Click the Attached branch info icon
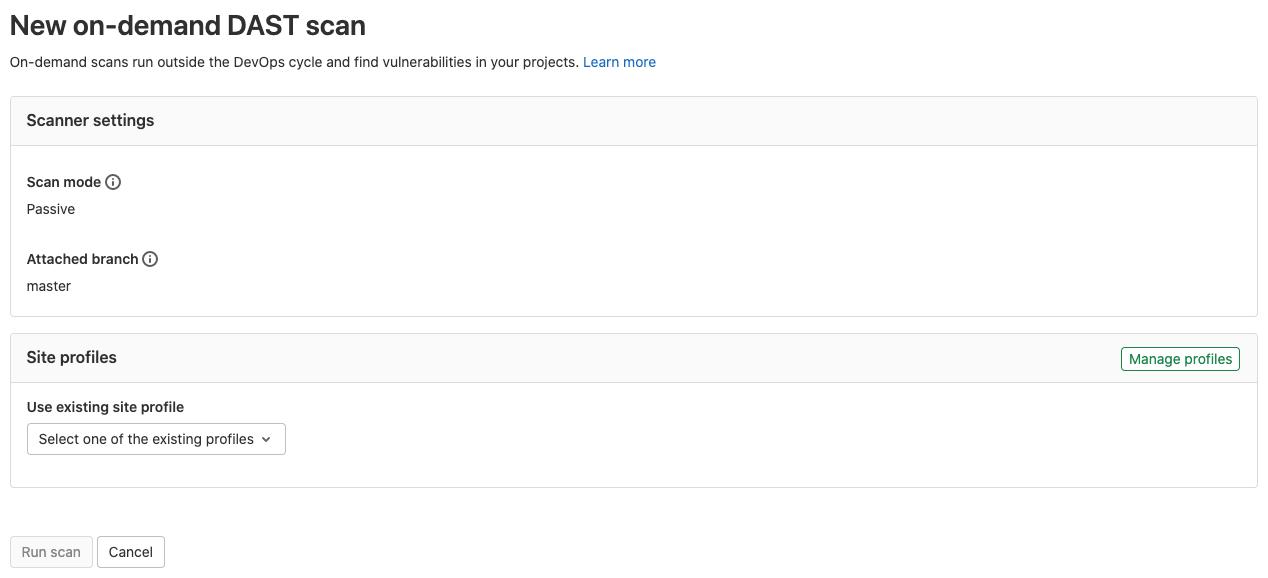The image size is (1268, 578). pos(150,259)
